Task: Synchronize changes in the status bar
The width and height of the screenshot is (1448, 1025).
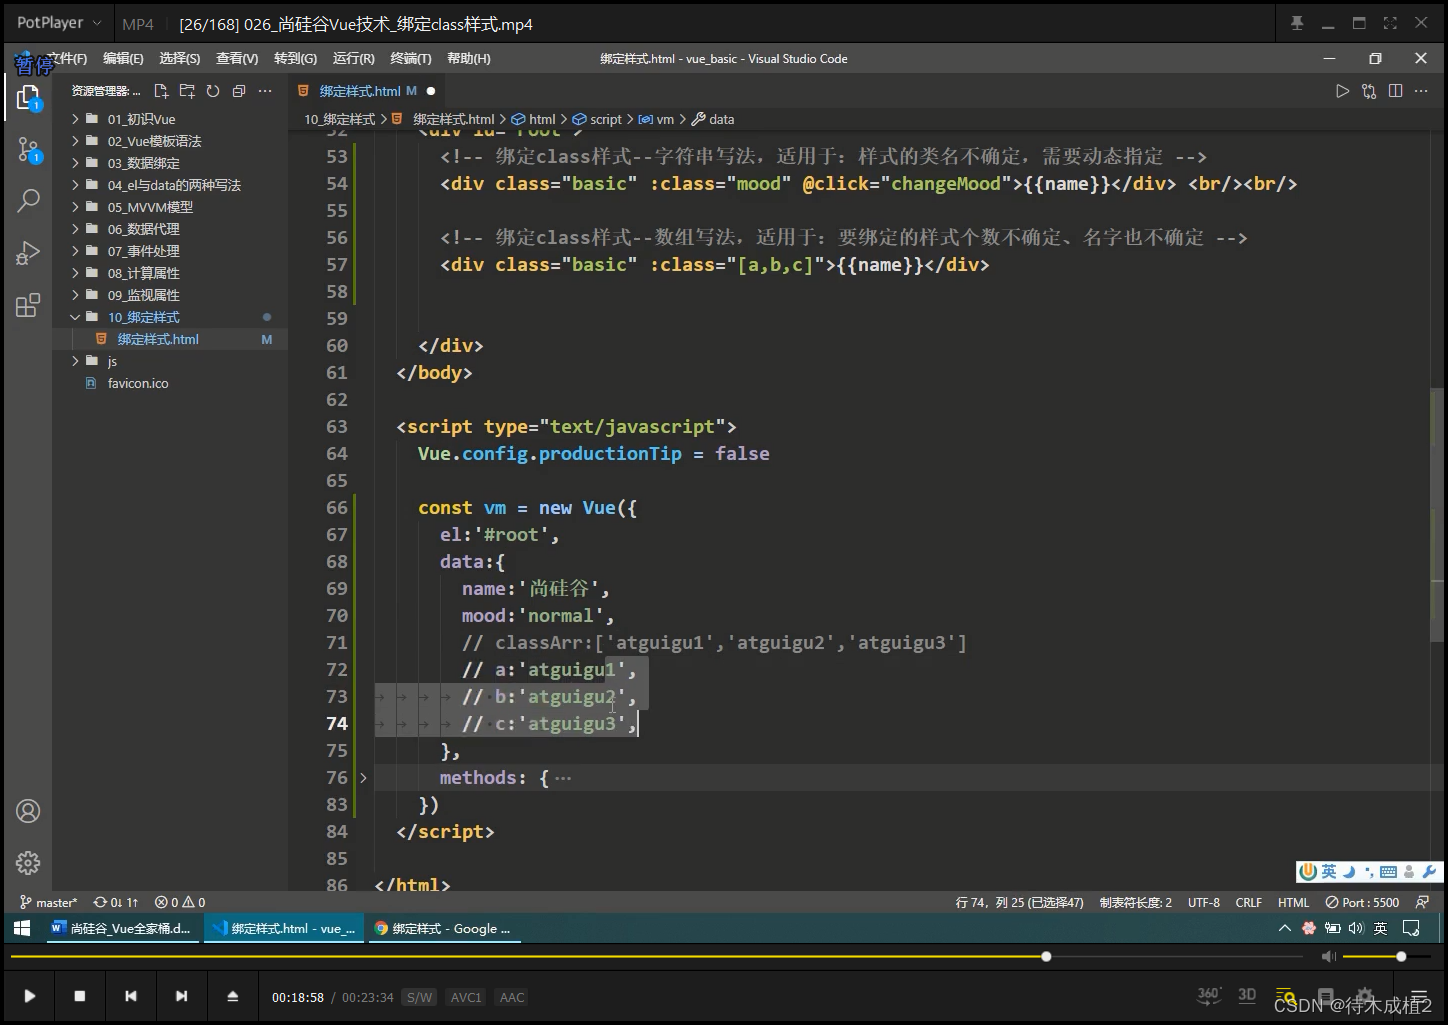Action: (116, 902)
